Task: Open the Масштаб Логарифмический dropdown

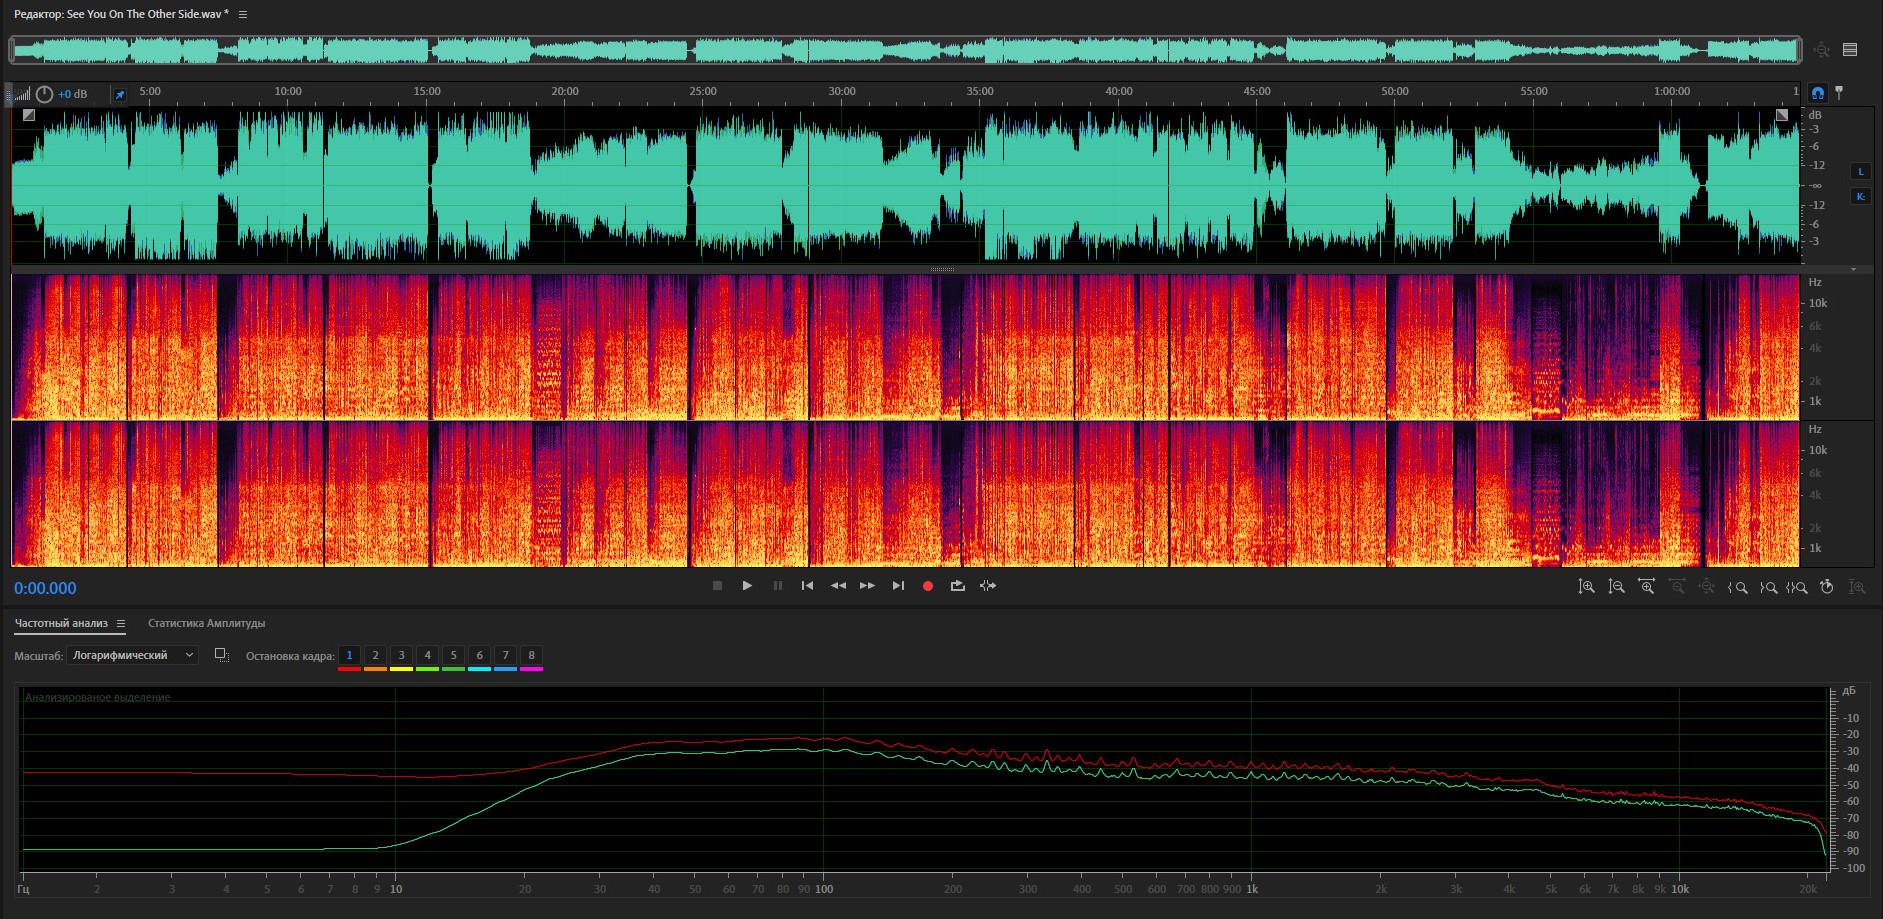Action: click(133, 656)
